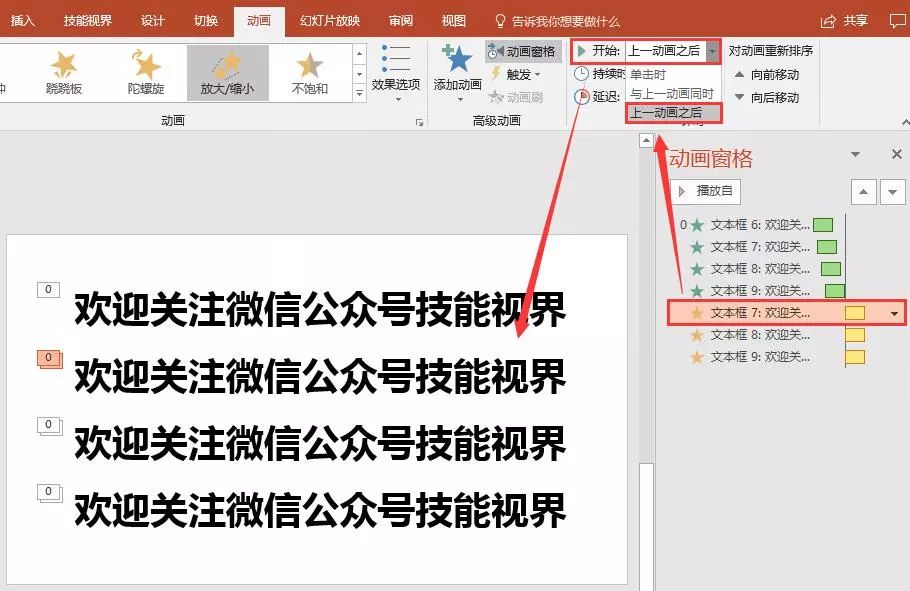
Task: Collapse the ribbon-side panel chevron above 动画窗格
Action: click(x=645, y=141)
